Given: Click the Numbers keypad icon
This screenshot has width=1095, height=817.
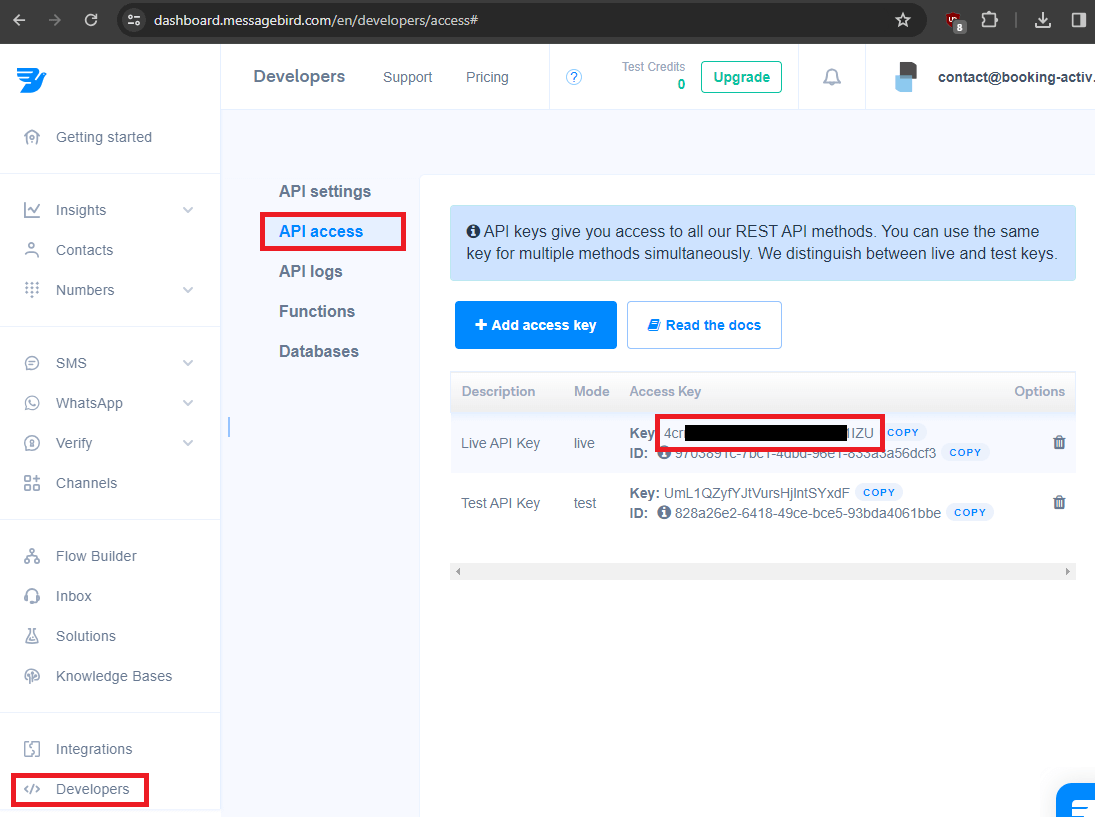Looking at the screenshot, I should tap(32, 290).
